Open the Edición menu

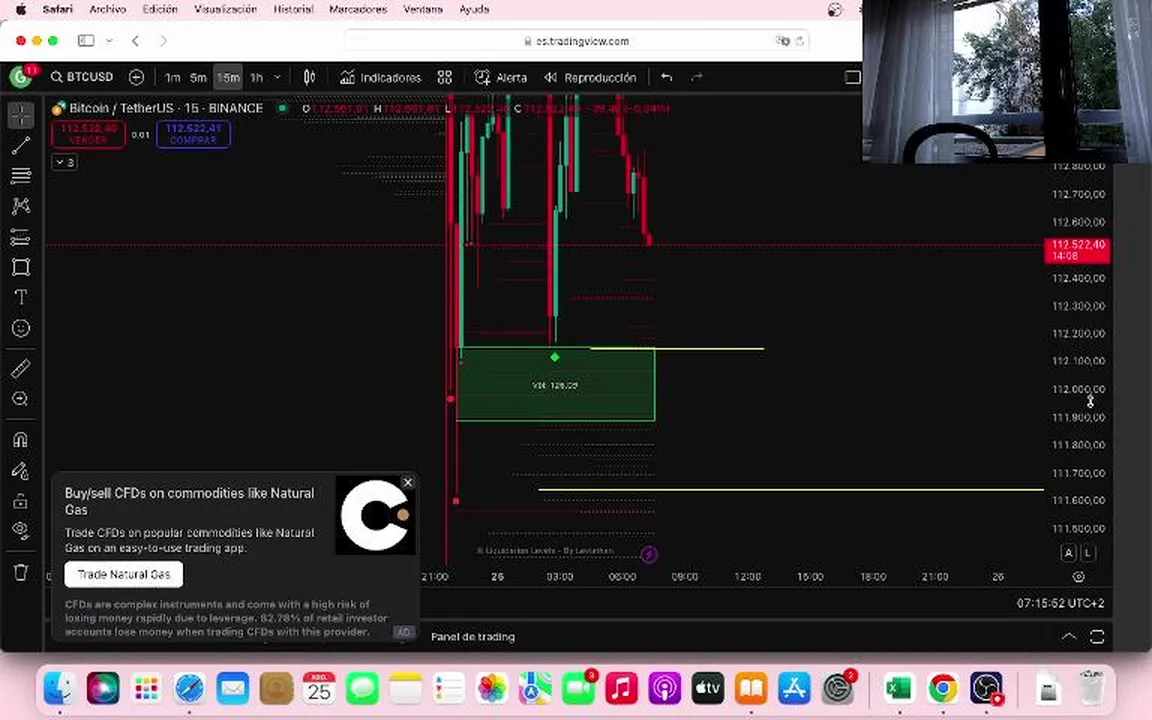160,10
